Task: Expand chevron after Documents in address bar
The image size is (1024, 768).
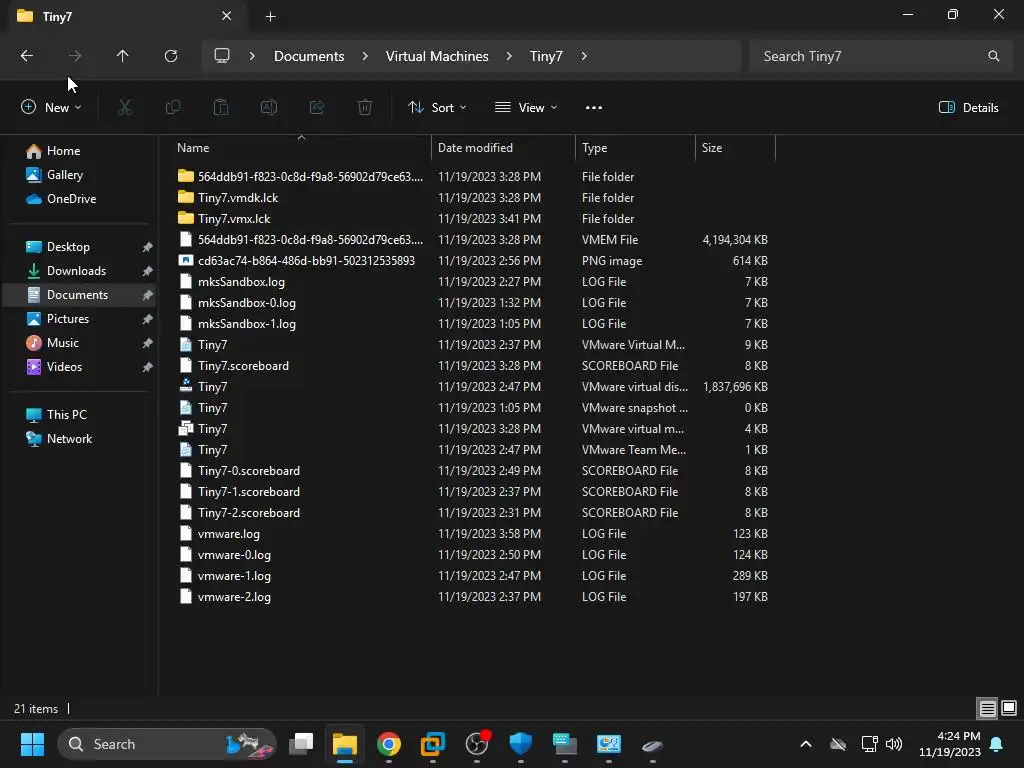Action: (365, 56)
